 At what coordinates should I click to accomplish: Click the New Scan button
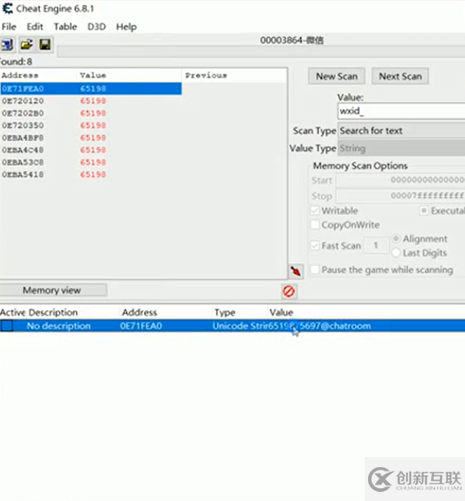point(337,76)
